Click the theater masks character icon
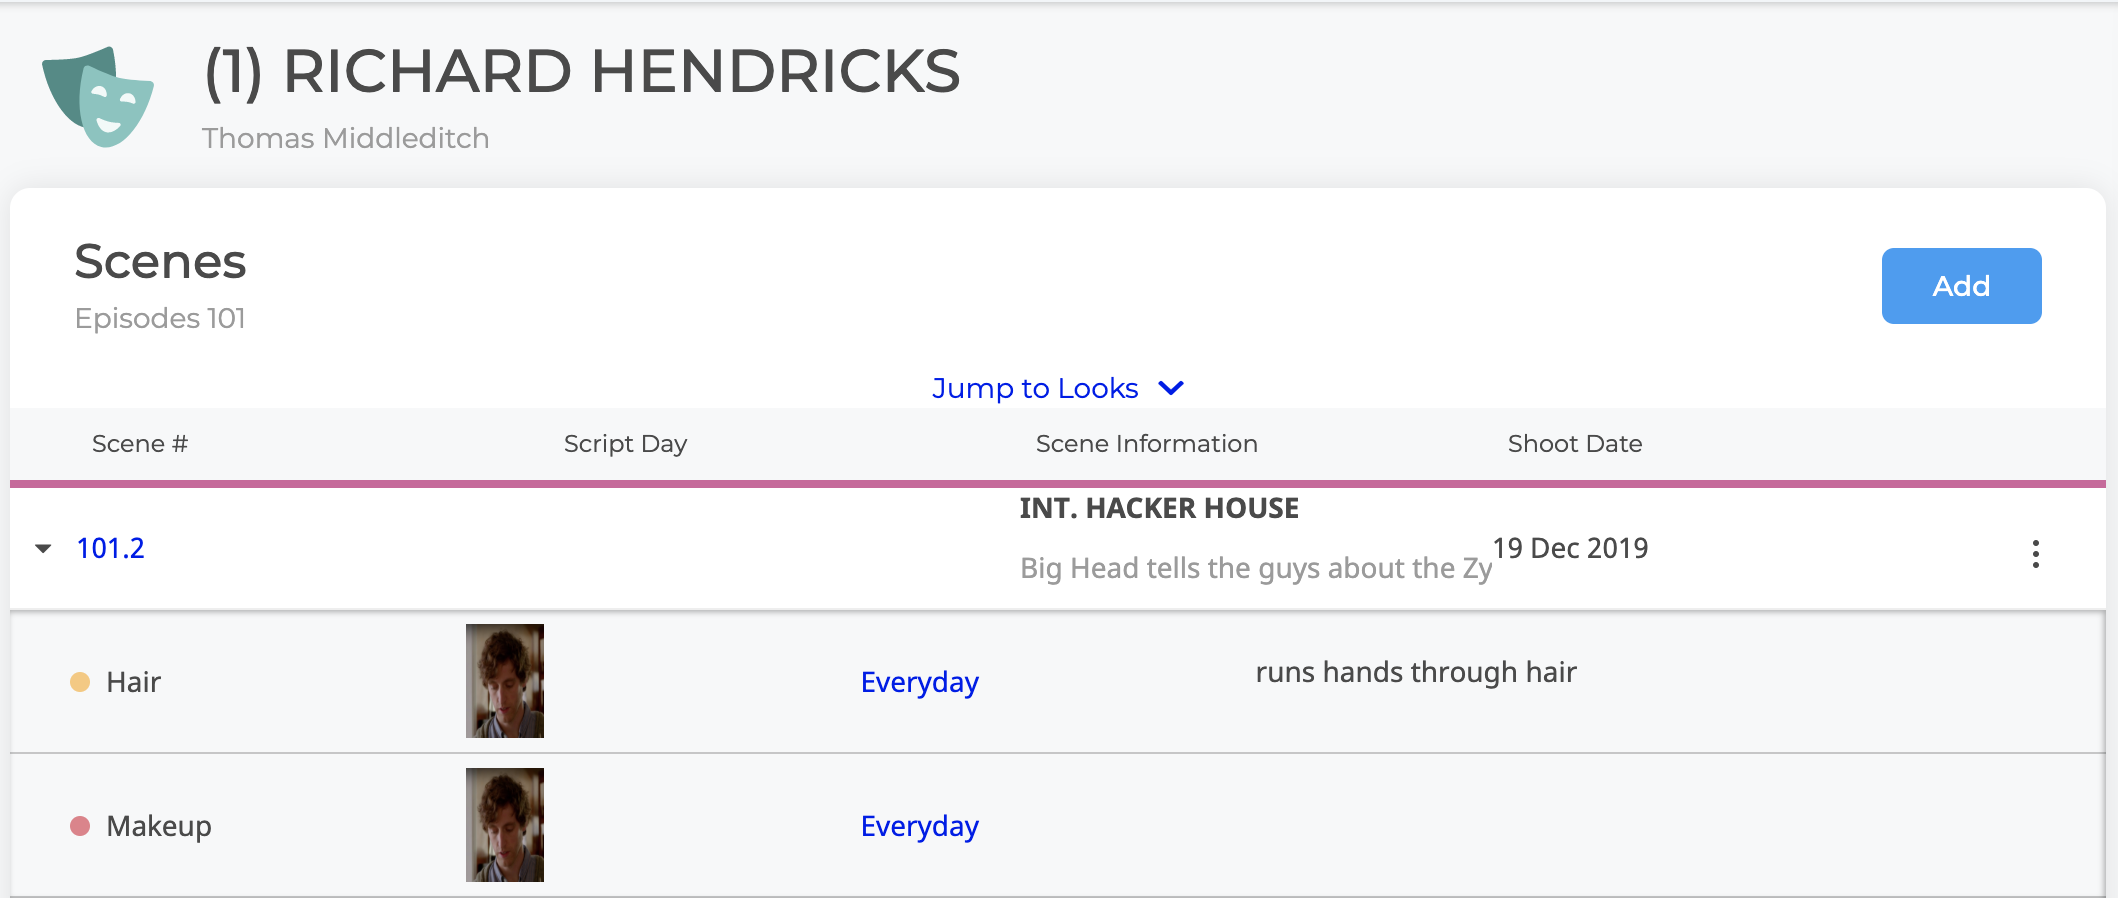The height and width of the screenshot is (898, 2118). pos(98,97)
